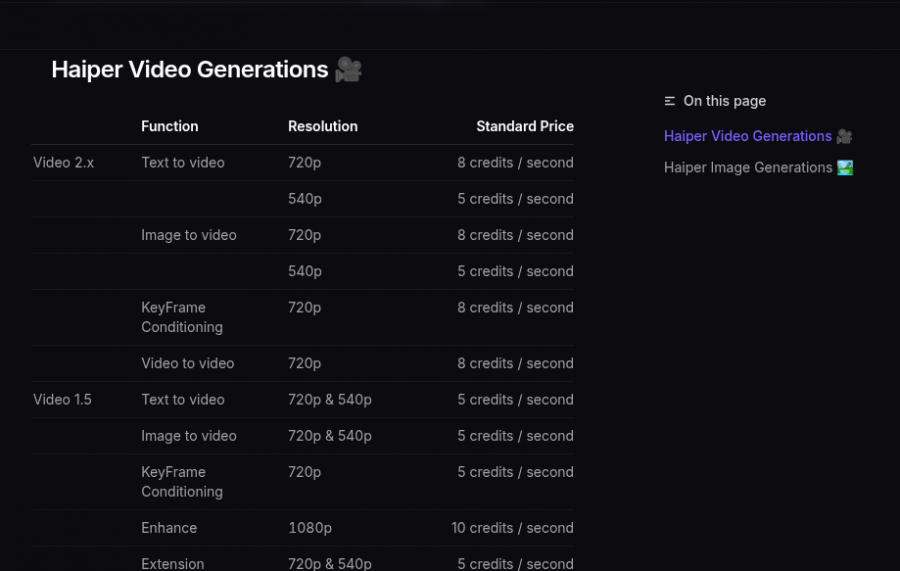Click the 1080p resolution cell
The width and height of the screenshot is (900, 571).
tap(310, 528)
